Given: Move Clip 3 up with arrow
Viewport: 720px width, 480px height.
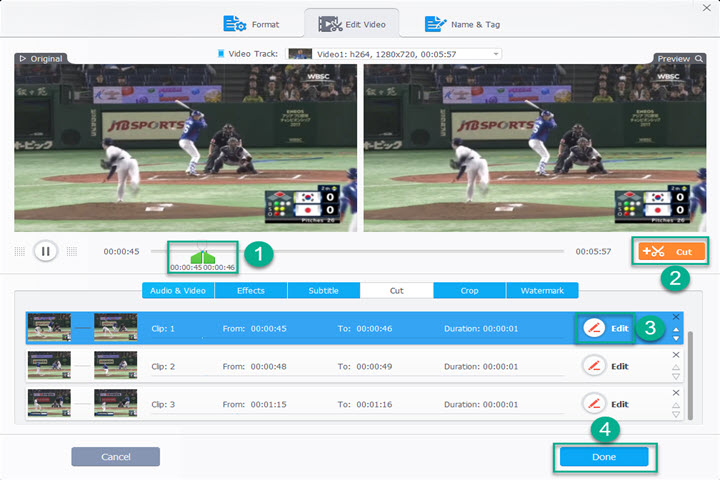Looking at the screenshot, I should point(676,406).
